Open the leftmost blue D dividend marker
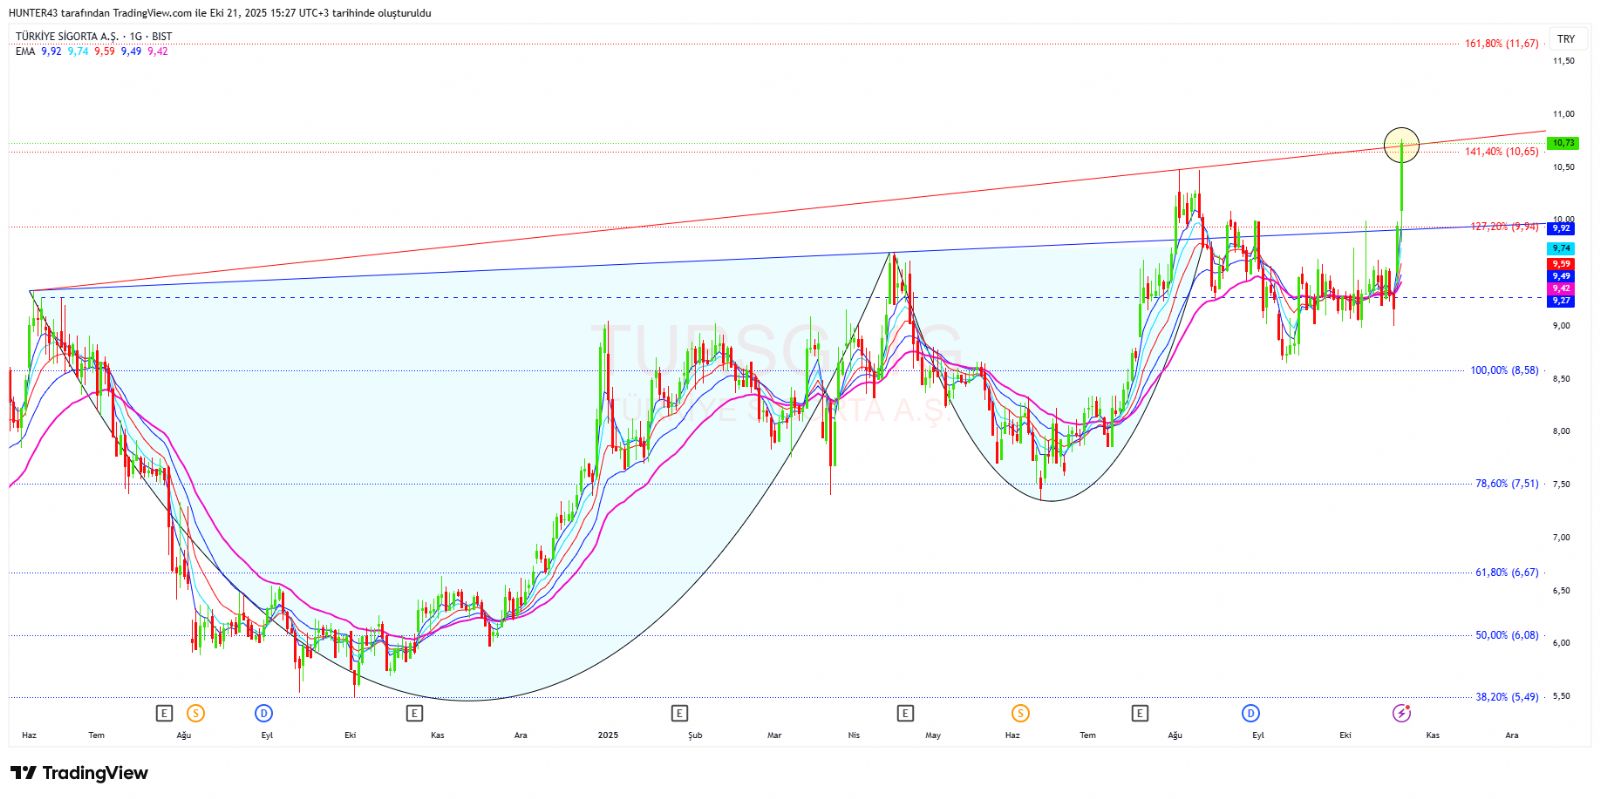Screen dimensions: 1600x799 pyautogui.click(x=264, y=713)
